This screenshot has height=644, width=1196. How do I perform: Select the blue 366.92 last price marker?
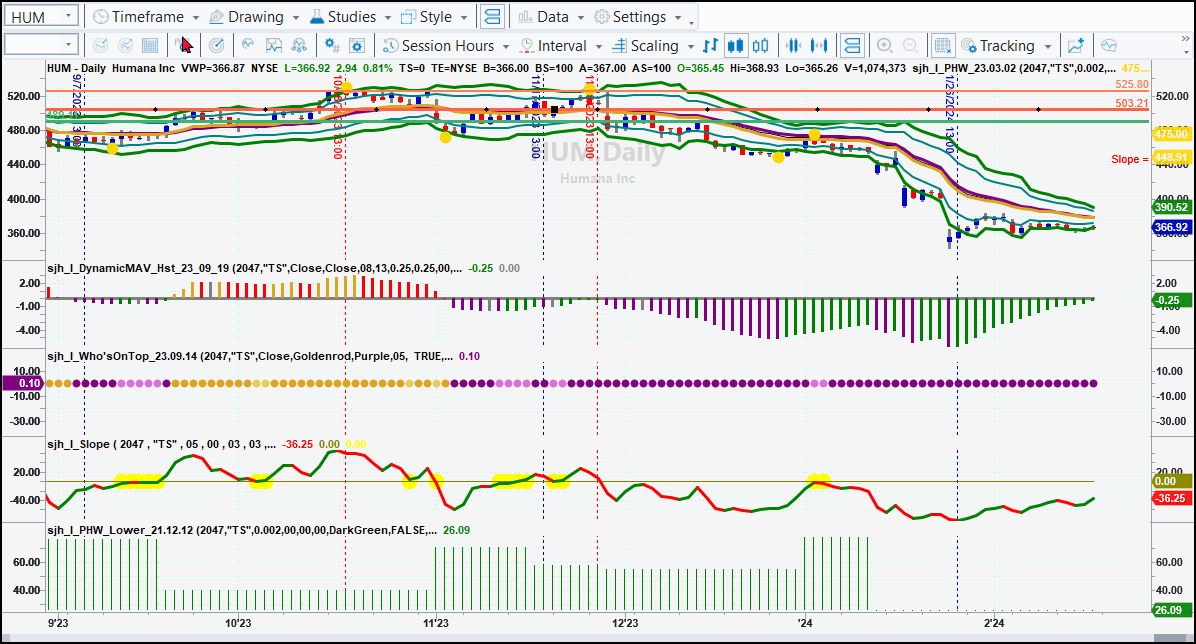(x=1171, y=227)
